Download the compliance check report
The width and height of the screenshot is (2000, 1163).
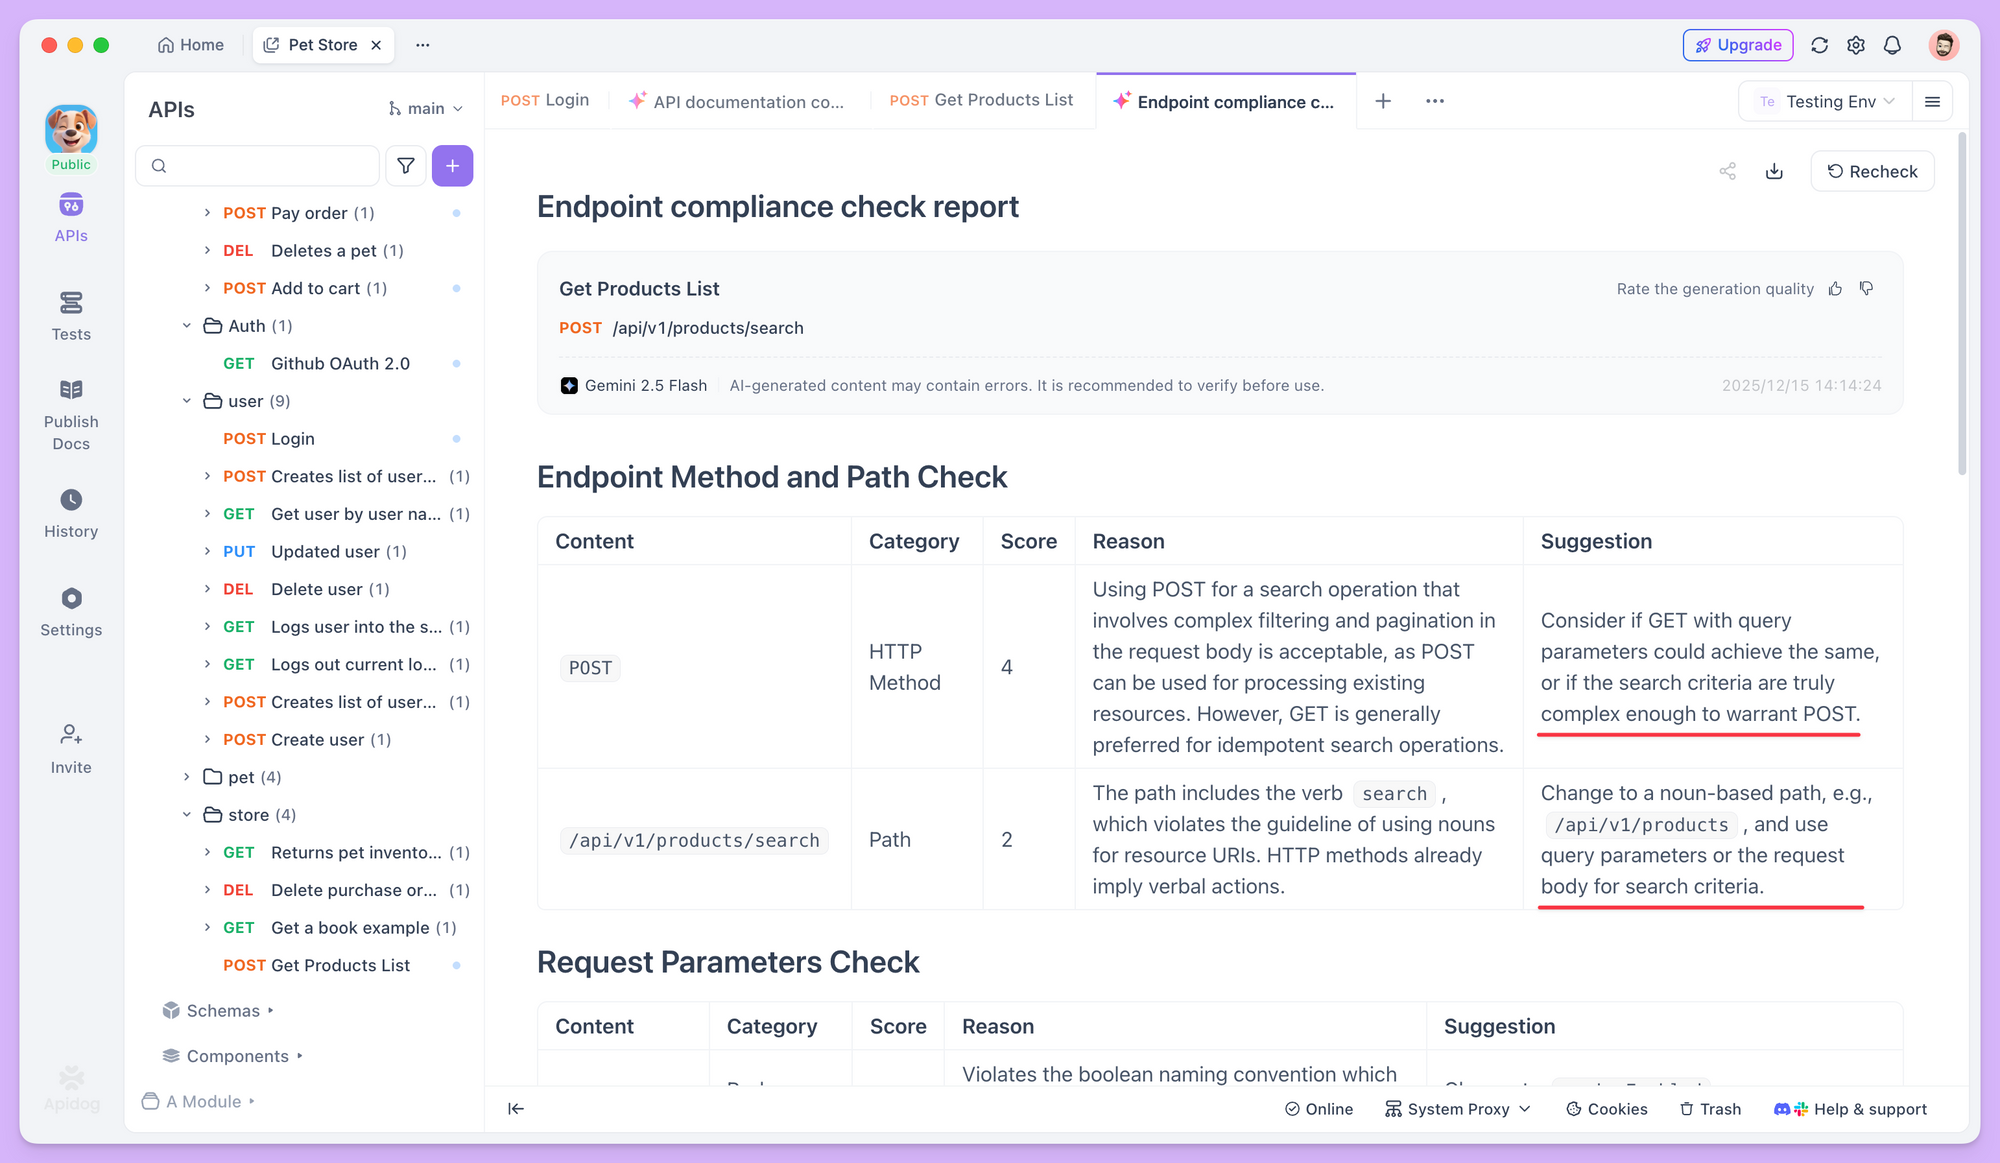[1774, 171]
